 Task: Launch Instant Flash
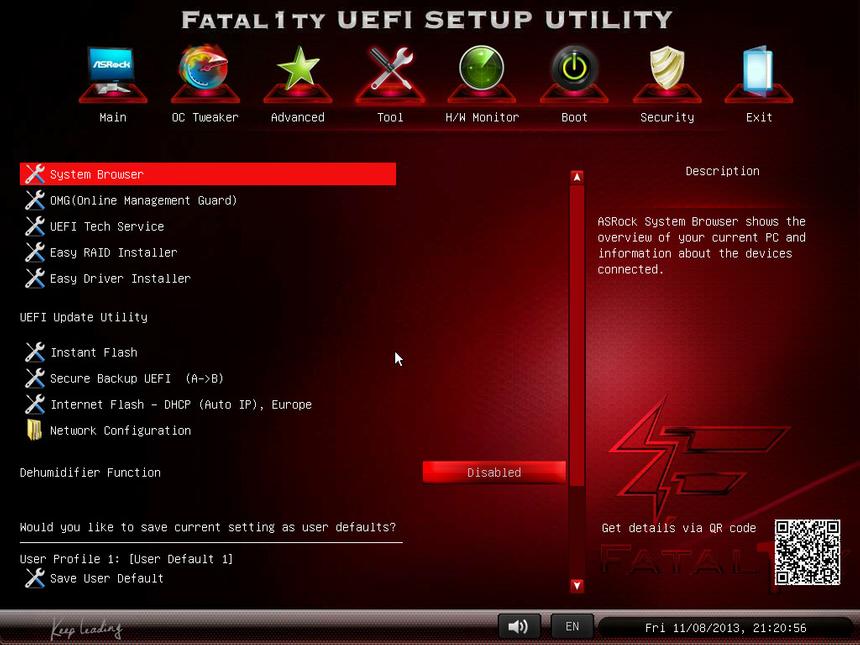(x=94, y=352)
